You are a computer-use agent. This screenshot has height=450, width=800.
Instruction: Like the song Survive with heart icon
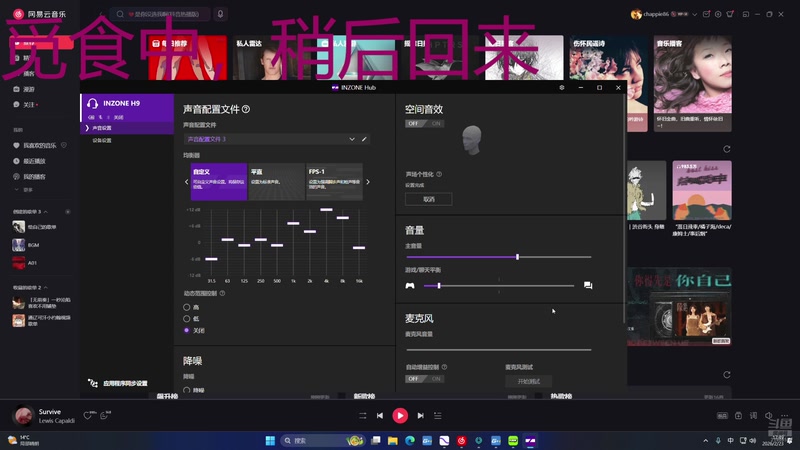click(x=88, y=416)
